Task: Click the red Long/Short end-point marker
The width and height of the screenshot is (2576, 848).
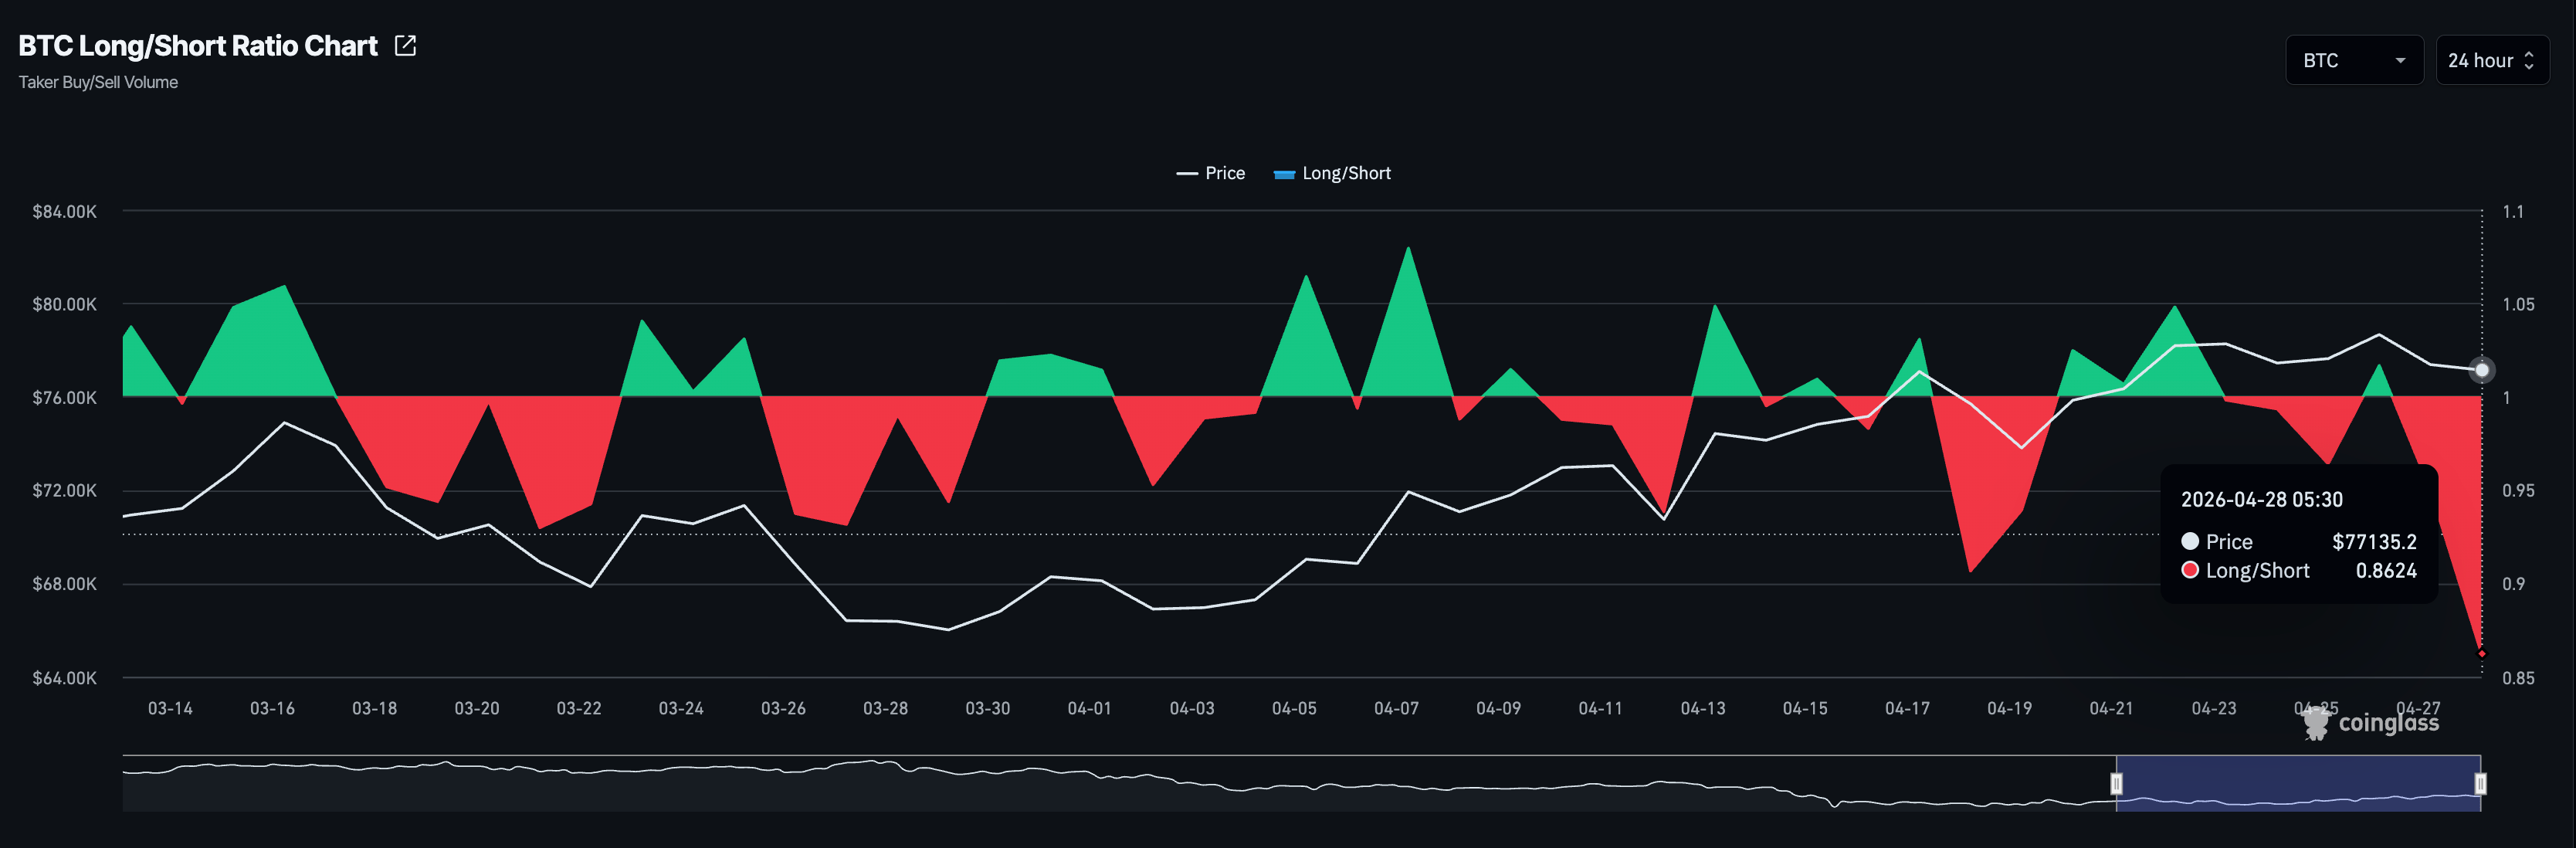Action: [2481, 653]
